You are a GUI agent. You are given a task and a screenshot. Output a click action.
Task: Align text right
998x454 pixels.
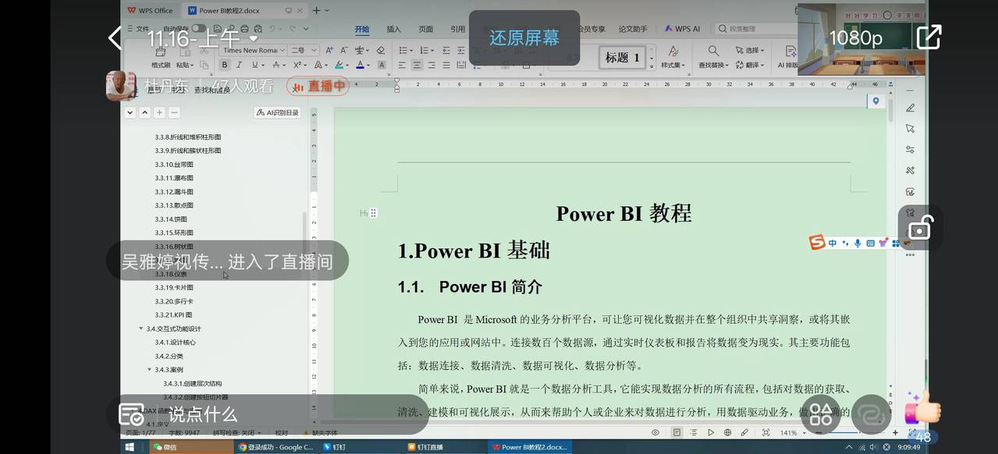[432, 65]
